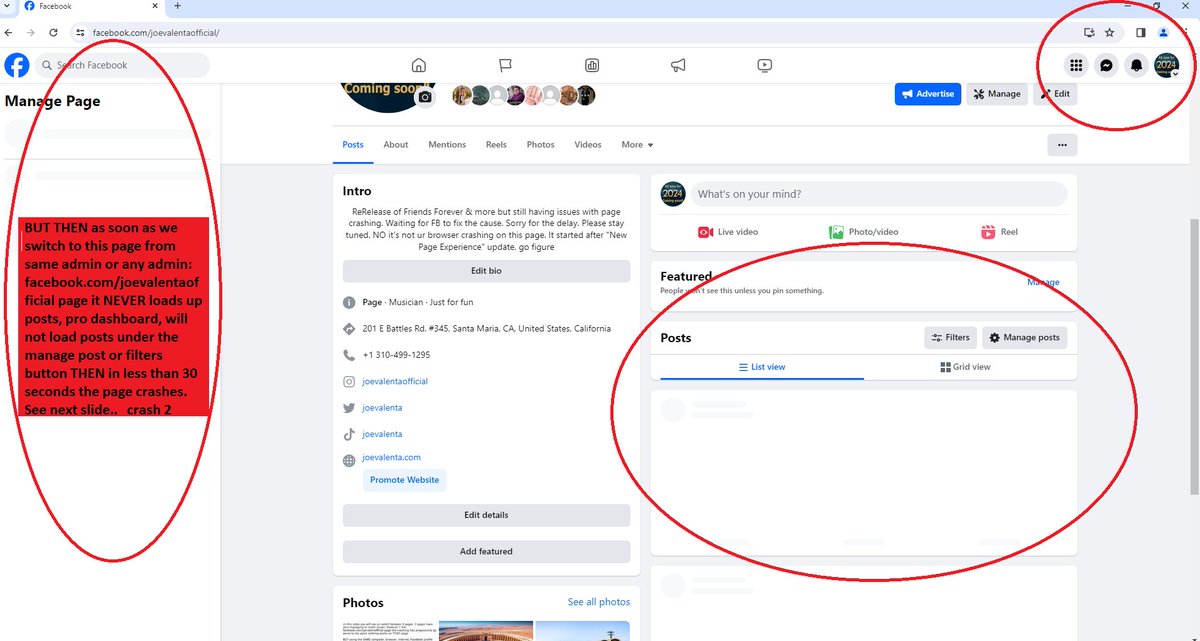
Task: Click the composer profile avatar
Action: click(673, 194)
